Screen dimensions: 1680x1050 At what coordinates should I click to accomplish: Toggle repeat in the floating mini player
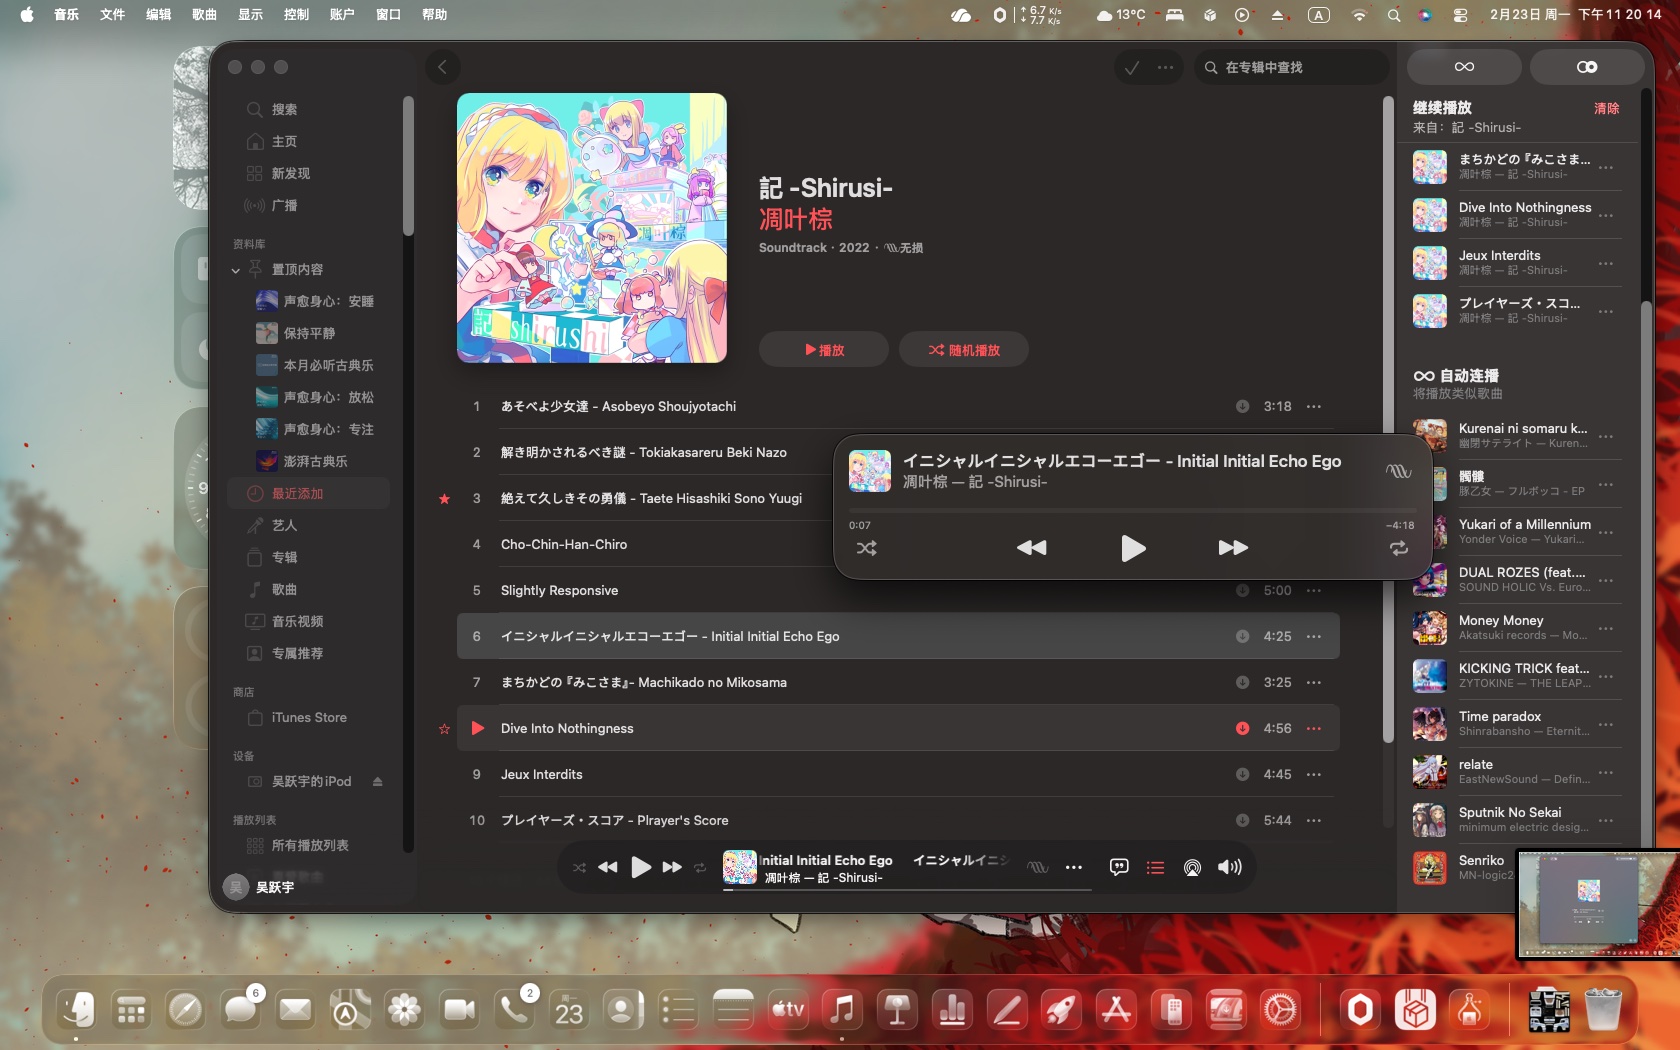pos(1398,548)
